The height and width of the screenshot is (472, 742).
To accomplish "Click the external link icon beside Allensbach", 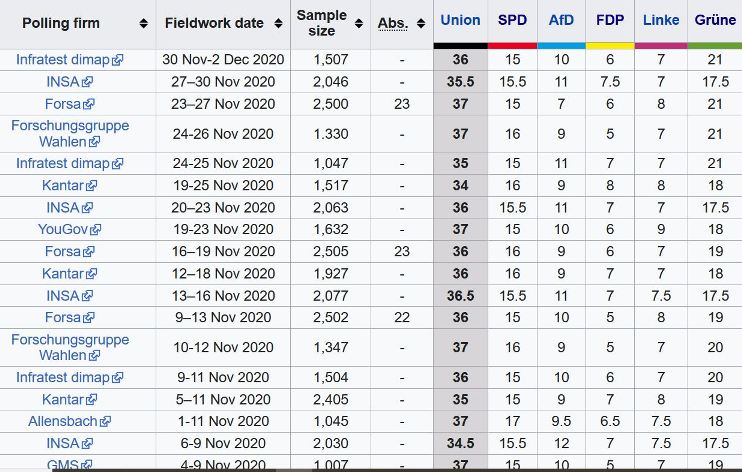I will (106, 421).
